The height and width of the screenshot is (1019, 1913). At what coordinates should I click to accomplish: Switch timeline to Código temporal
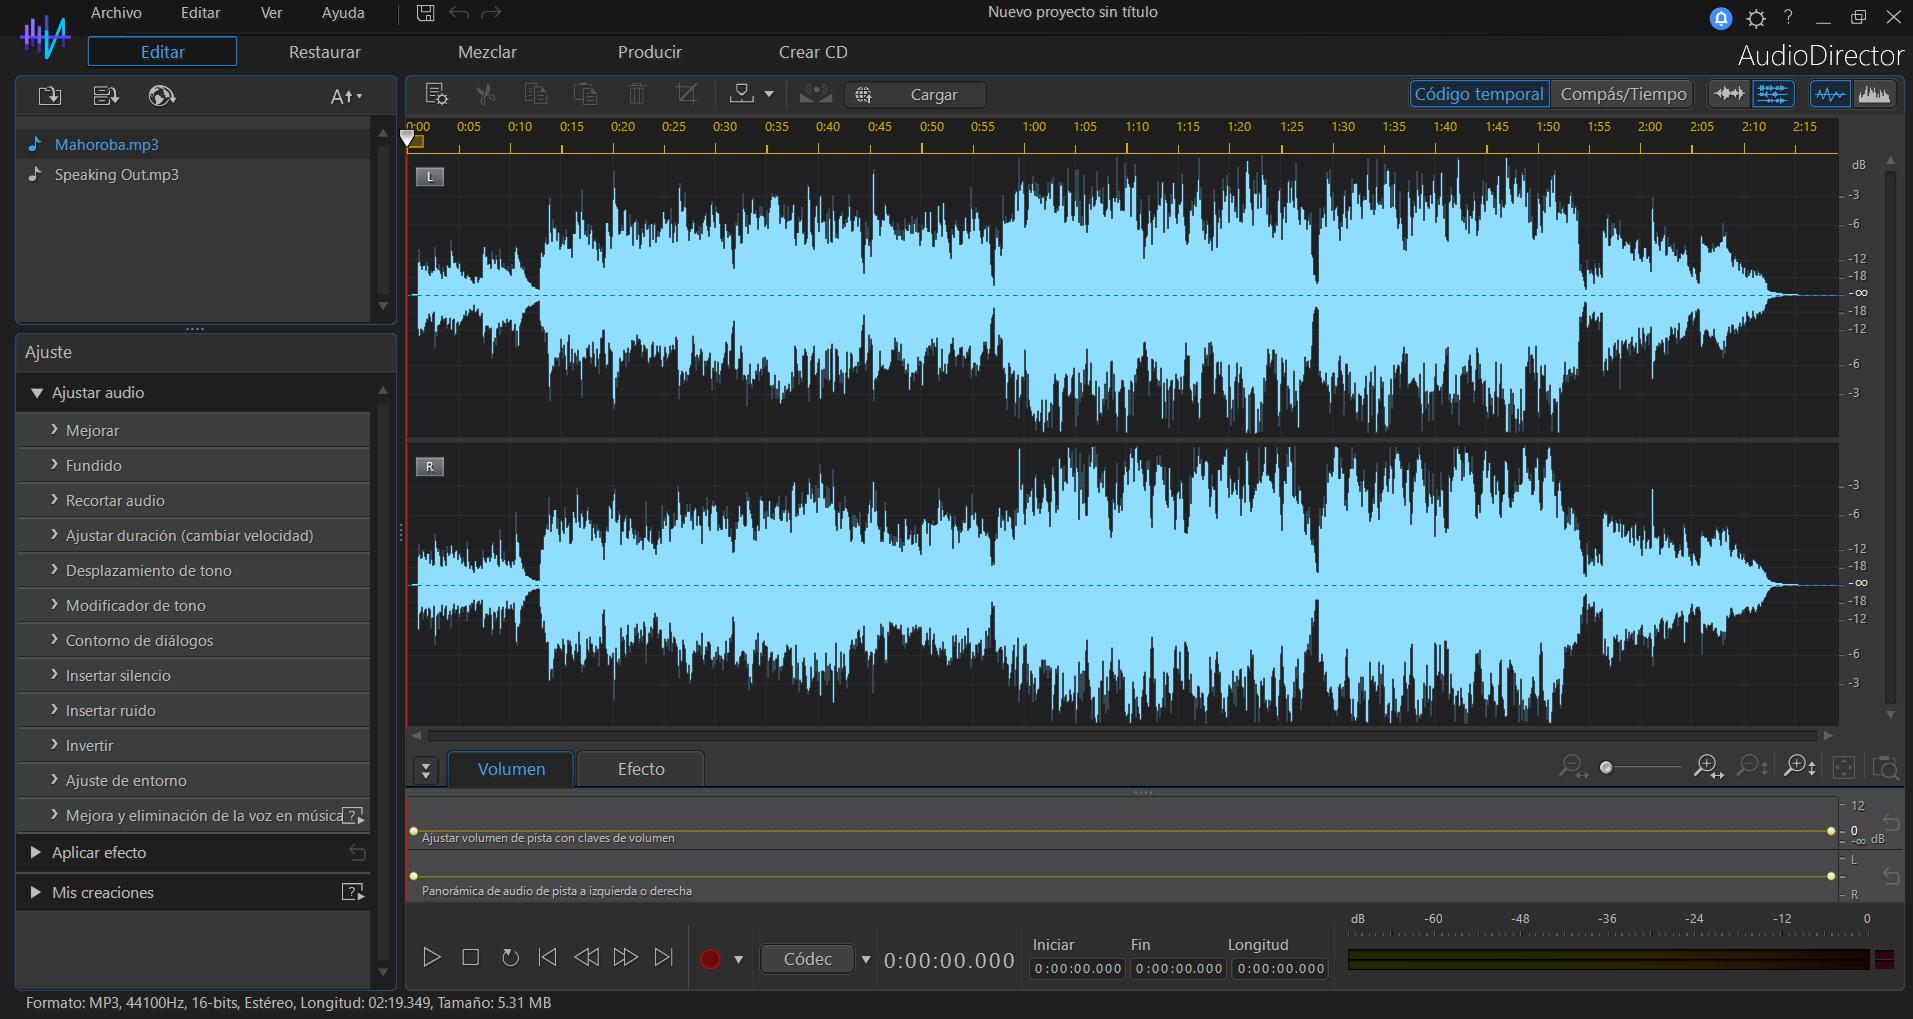click(1479, 94)
